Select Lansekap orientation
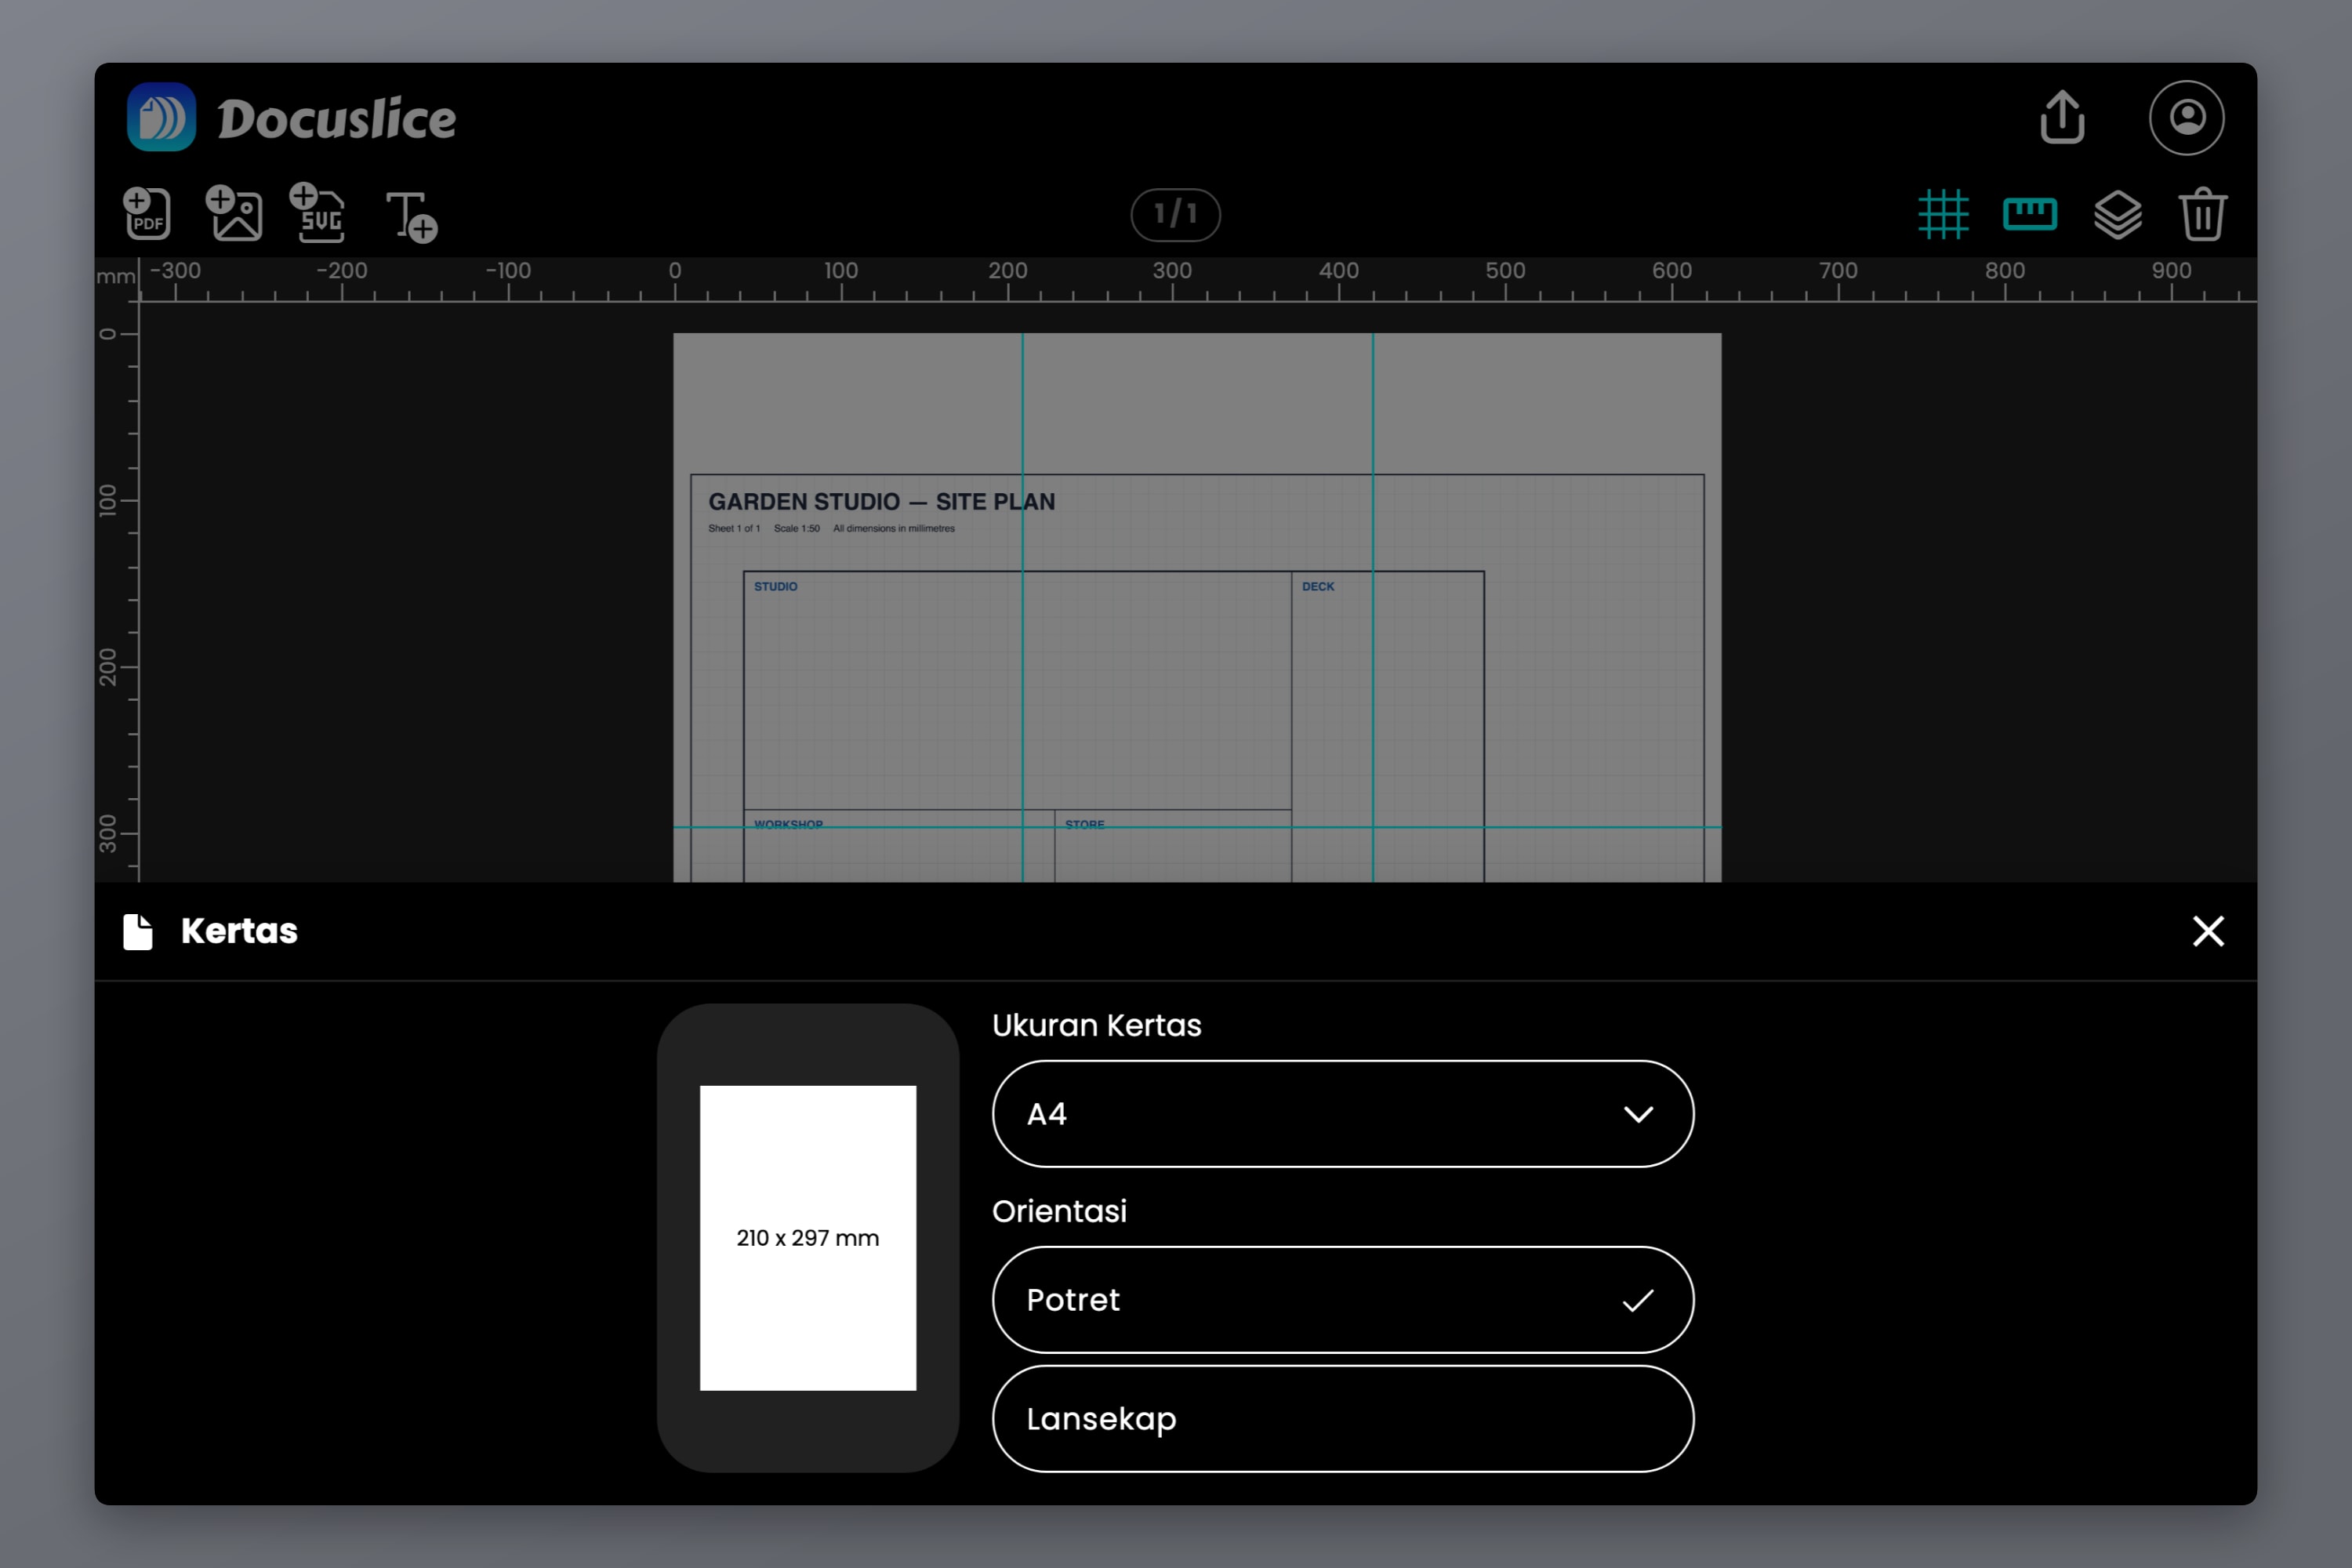Viewport: 2352px width, 1568px height. [x=1343, y=1418]
